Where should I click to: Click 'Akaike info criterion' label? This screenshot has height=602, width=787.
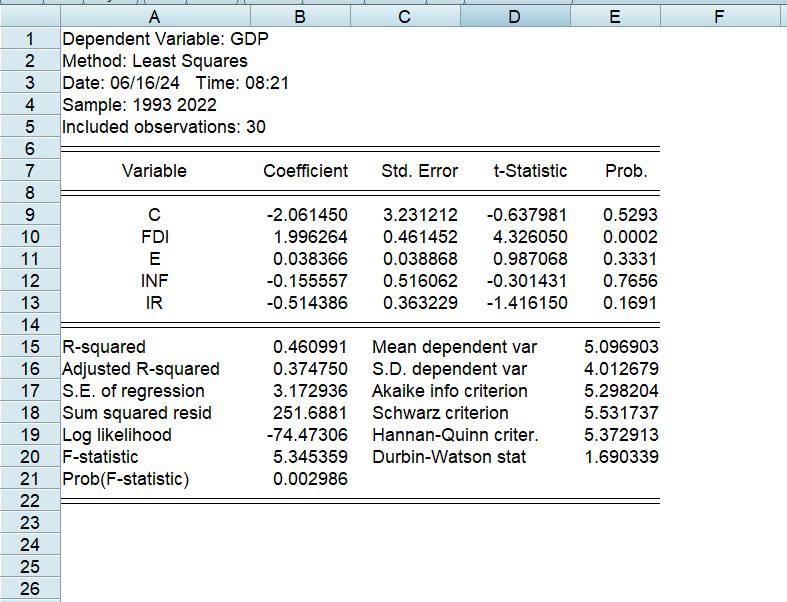point(450,391)
